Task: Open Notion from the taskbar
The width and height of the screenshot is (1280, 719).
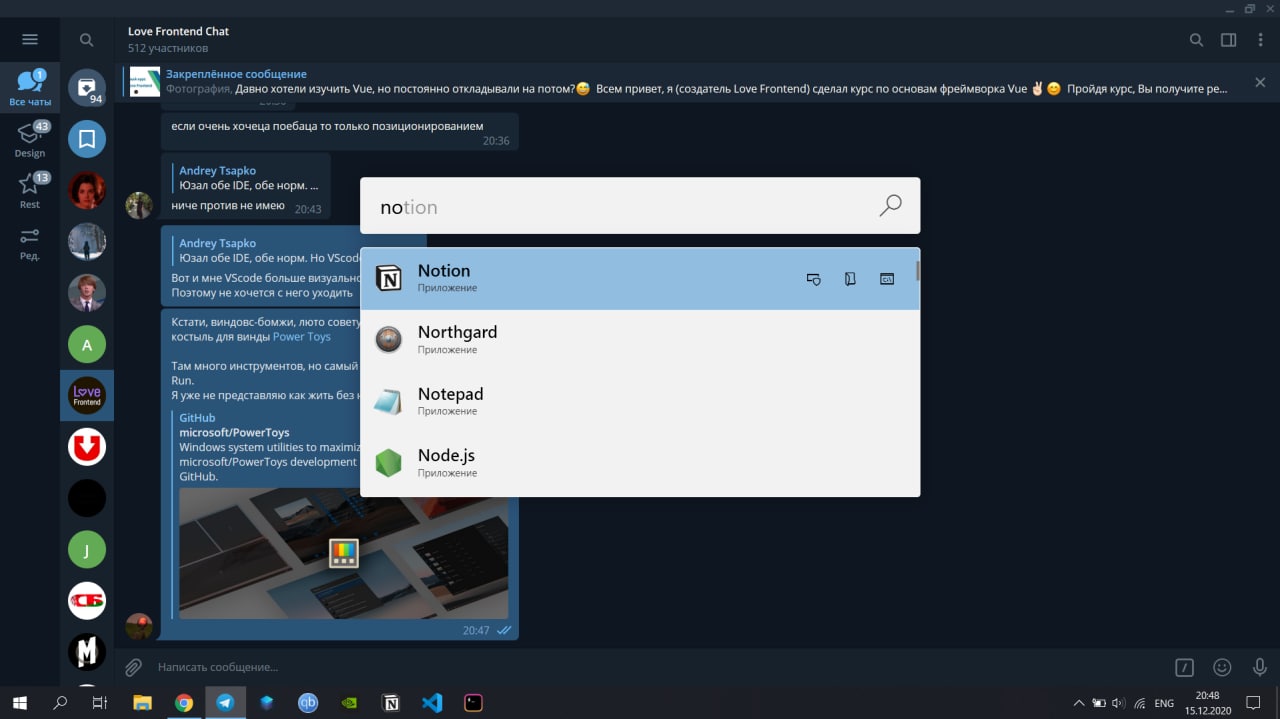Action: coord(391,703)
